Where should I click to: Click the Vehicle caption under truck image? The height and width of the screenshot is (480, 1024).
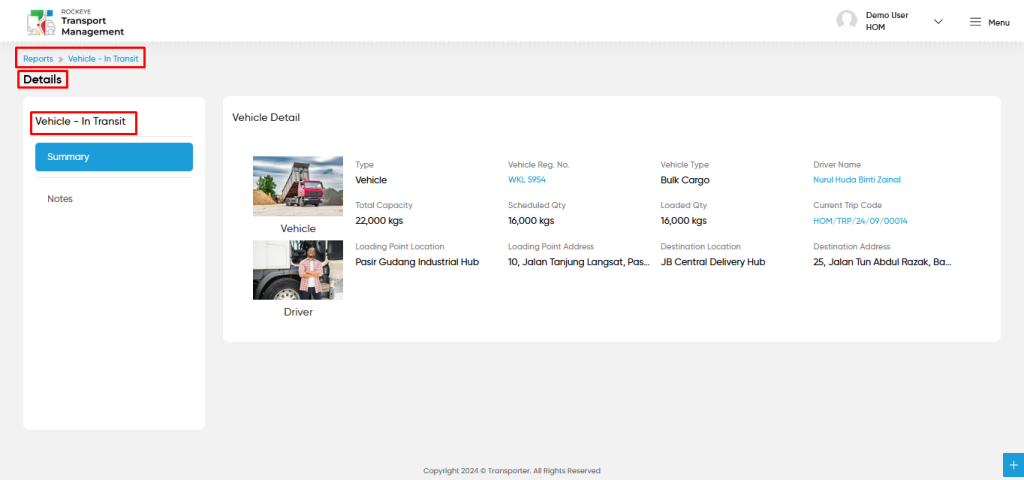[298, 229]
